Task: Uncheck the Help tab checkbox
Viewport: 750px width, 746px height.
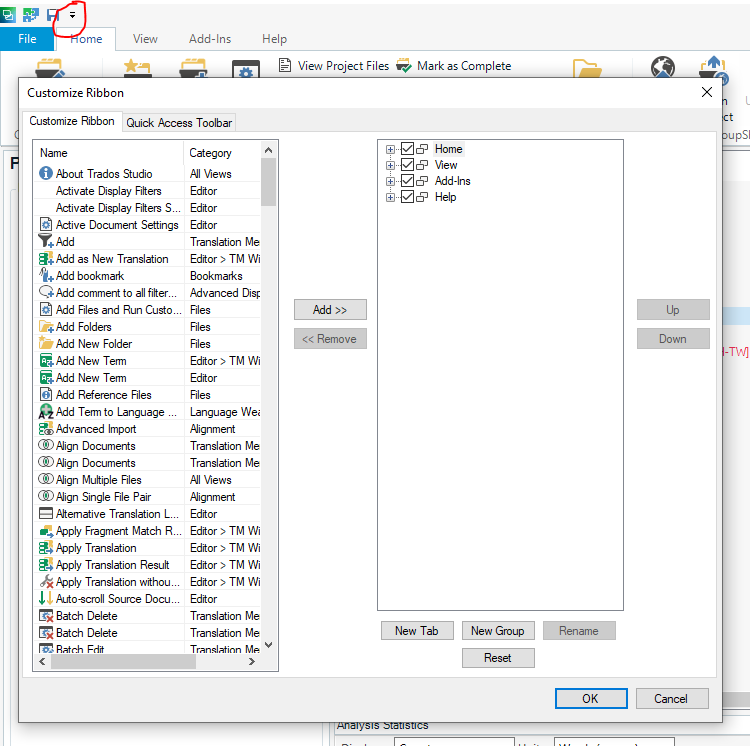Action: tap(407, 197)
